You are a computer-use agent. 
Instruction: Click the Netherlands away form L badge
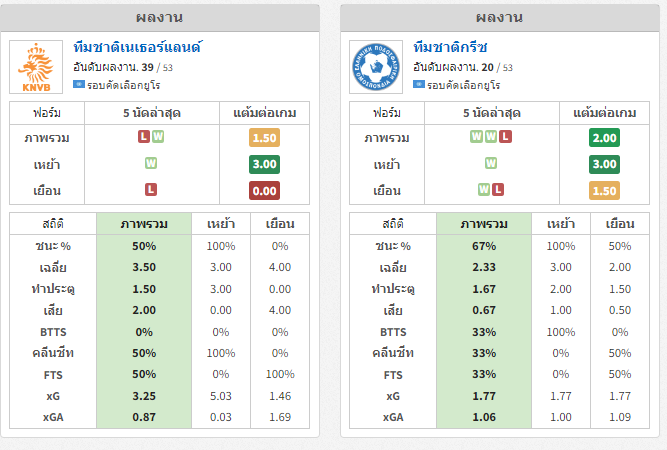pyautogui.click(x=151, y=189)
